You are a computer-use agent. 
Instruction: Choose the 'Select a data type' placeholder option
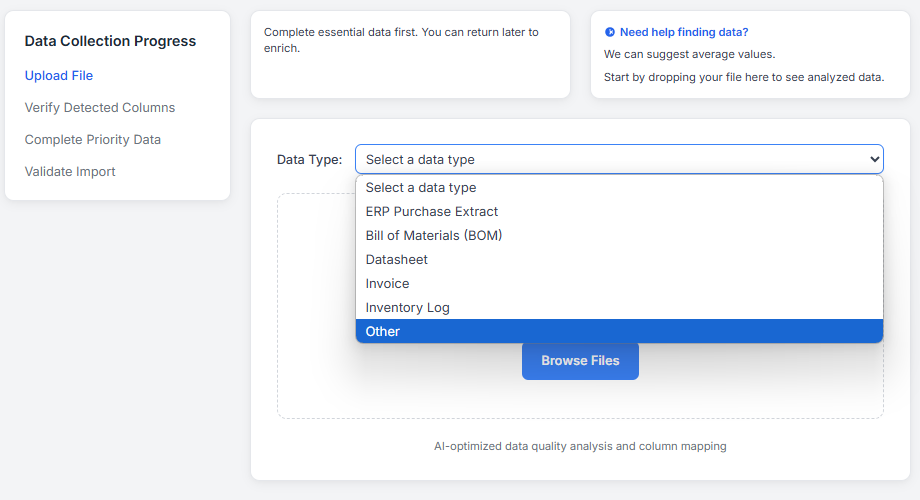point(420,188)
